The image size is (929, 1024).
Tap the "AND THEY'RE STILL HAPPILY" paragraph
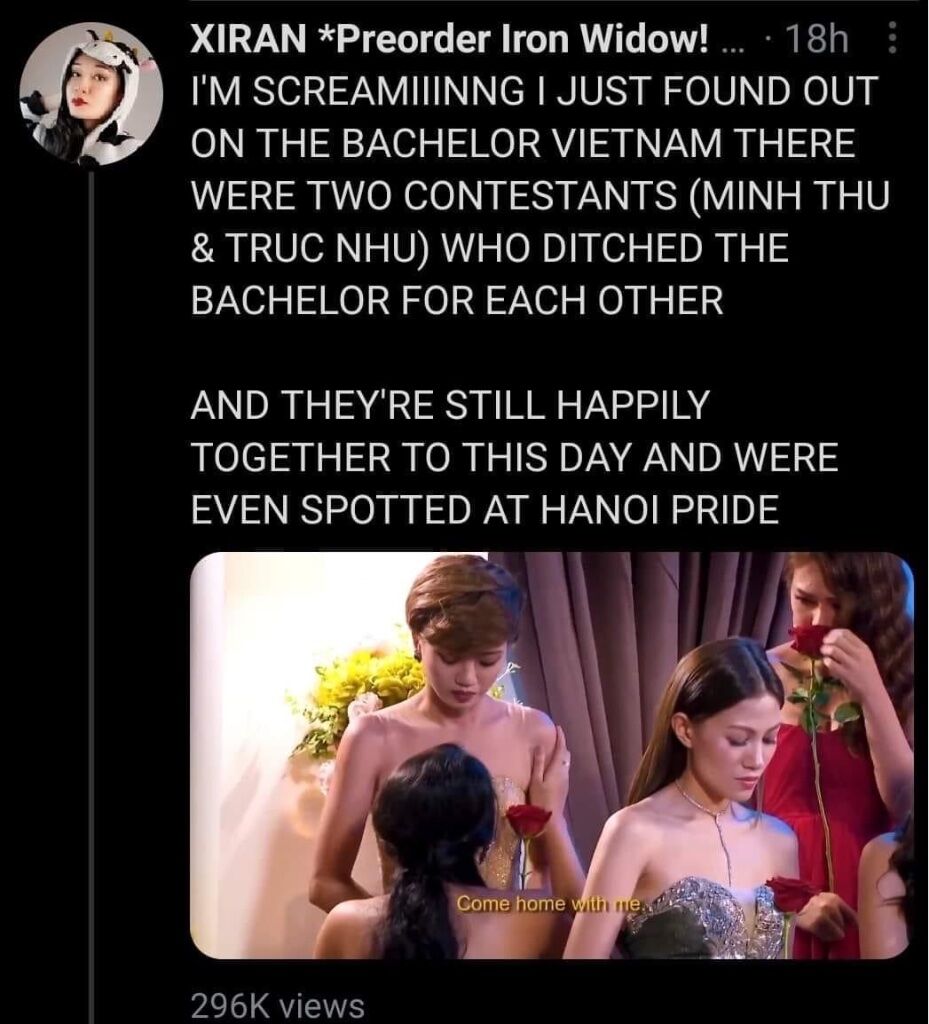tap(516, 456)
